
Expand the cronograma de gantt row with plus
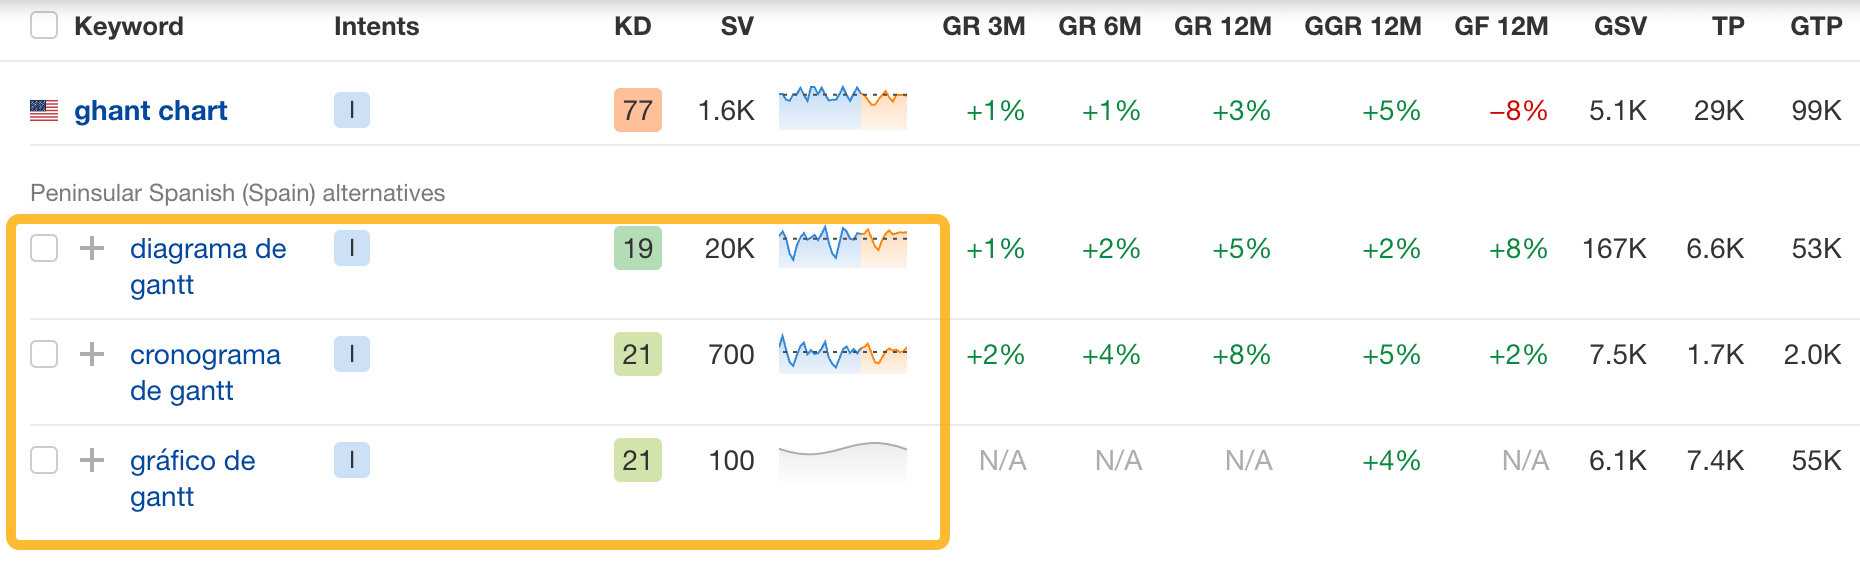click(92, 354)
